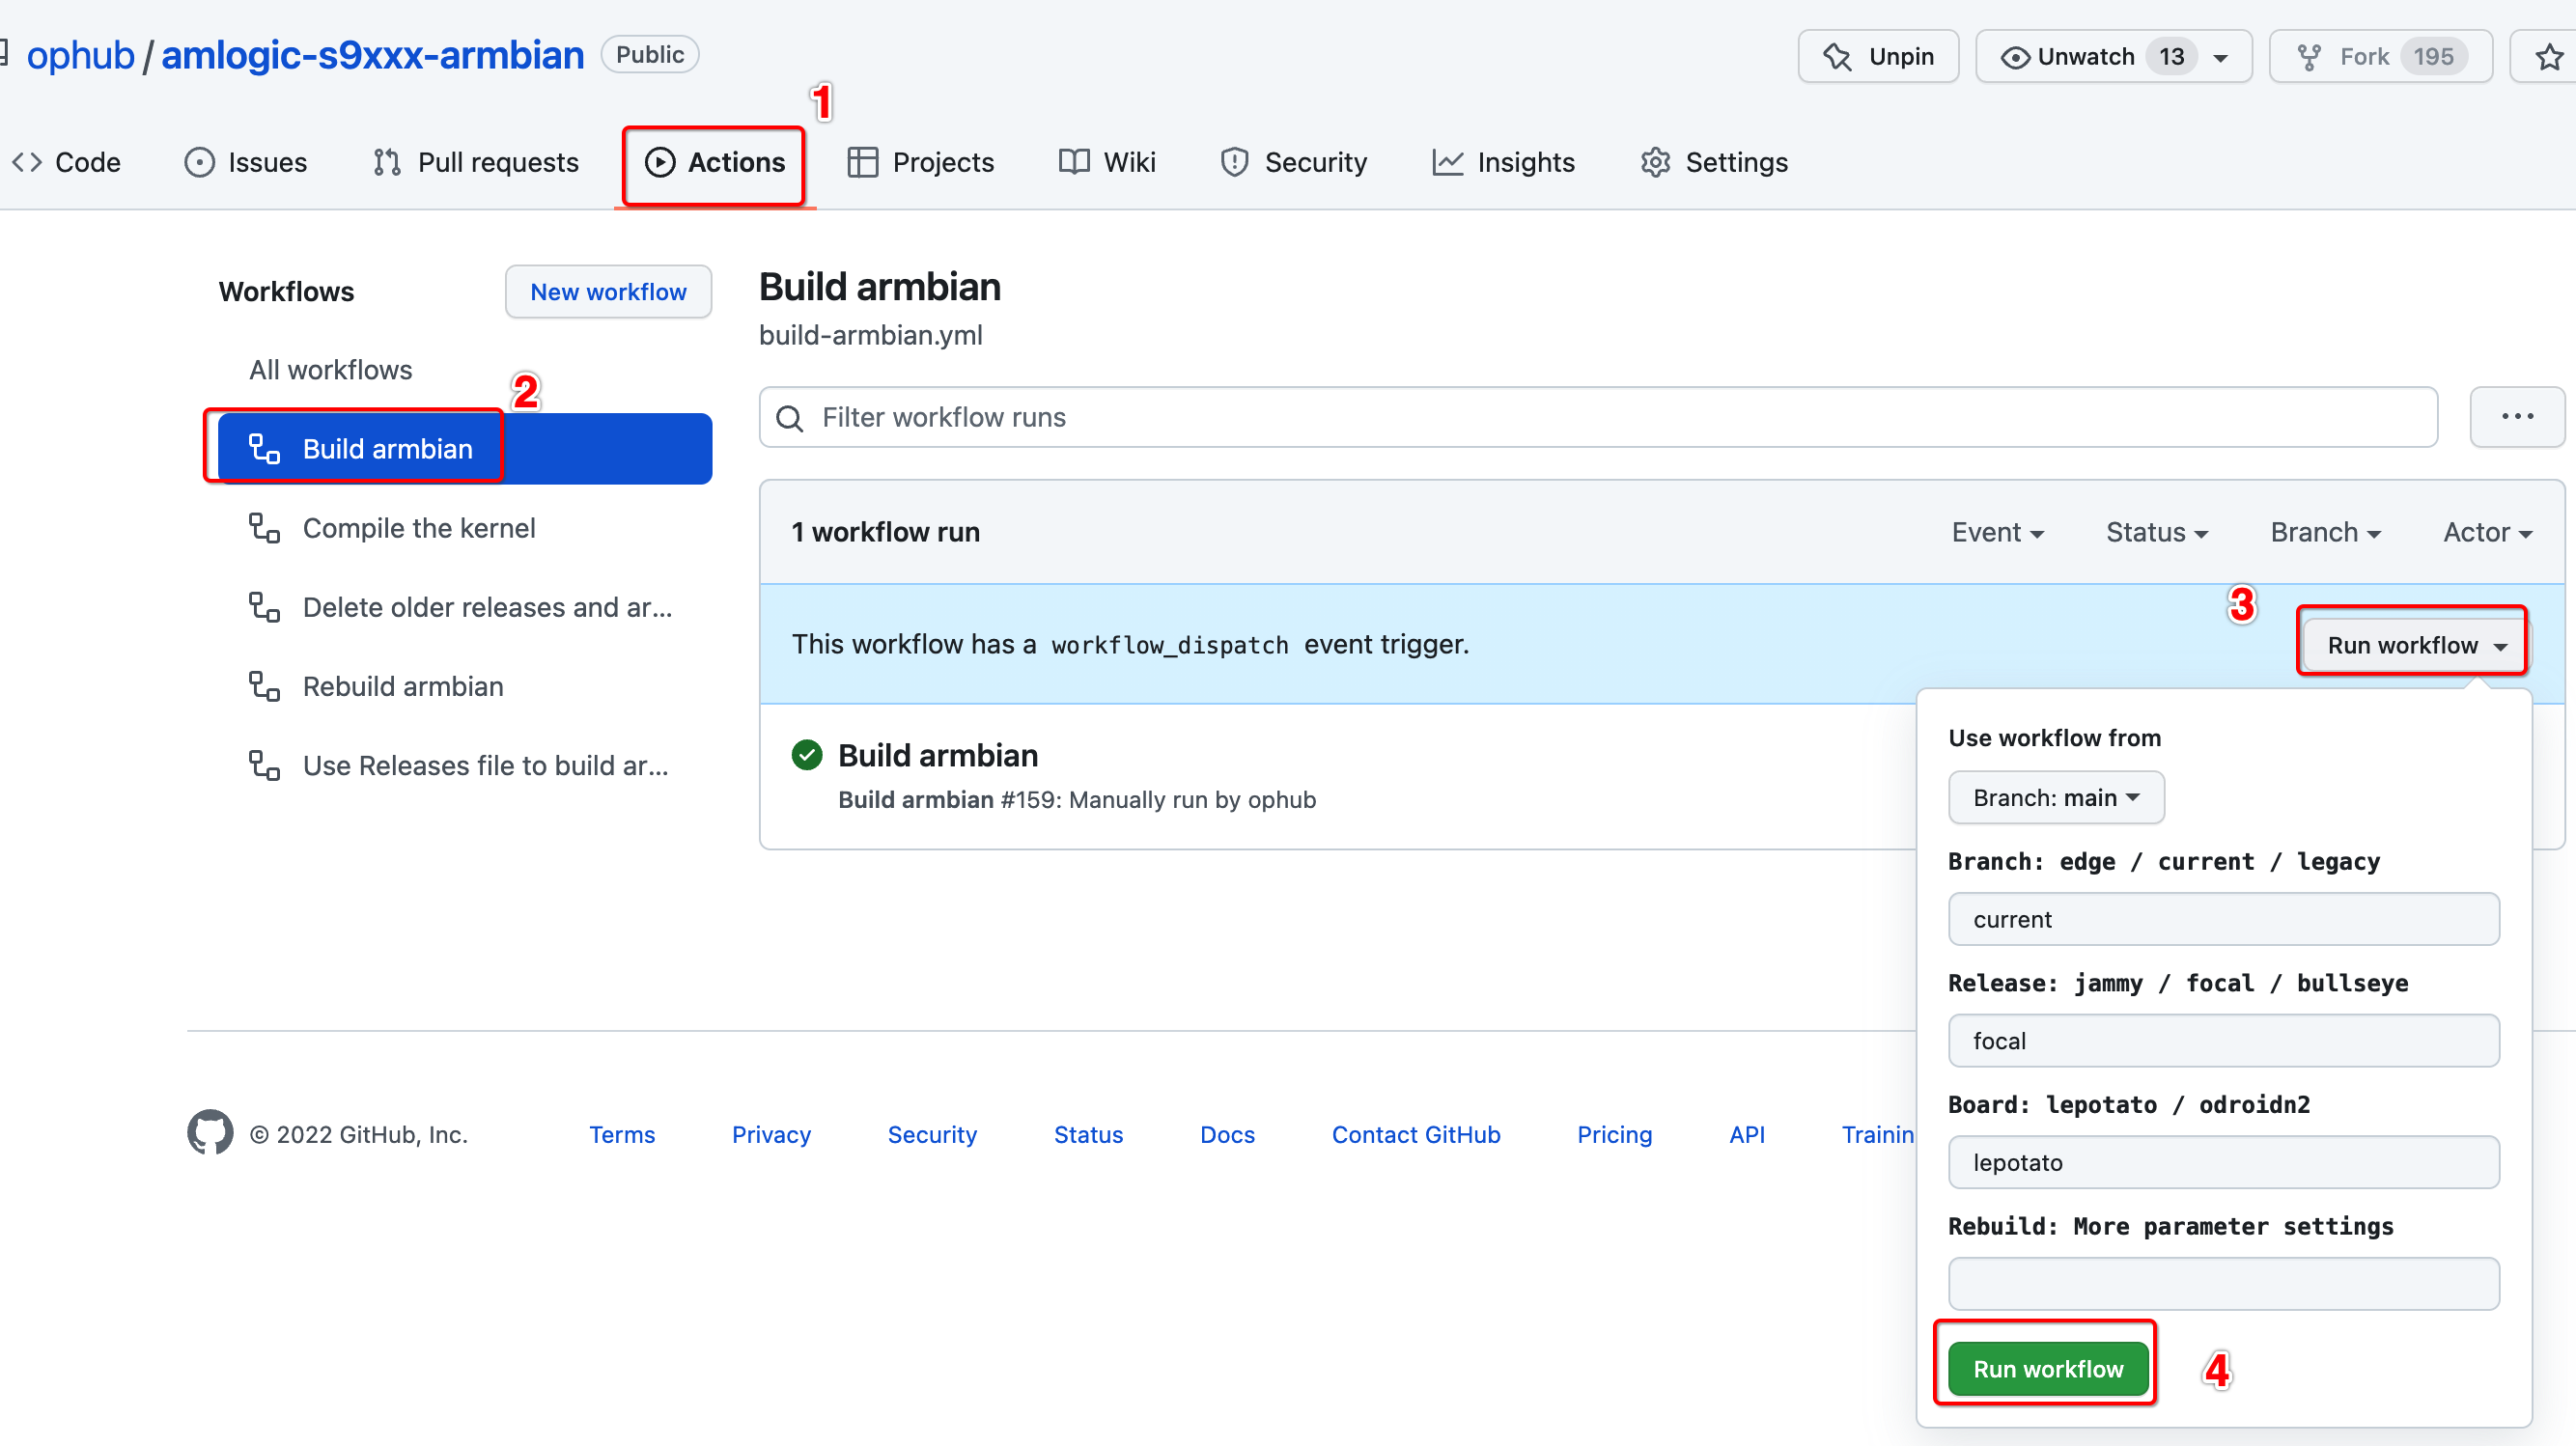Screen dimensions: 2576x1446
Task: Click the All workflows filter toggle
Action: [329, 368]
